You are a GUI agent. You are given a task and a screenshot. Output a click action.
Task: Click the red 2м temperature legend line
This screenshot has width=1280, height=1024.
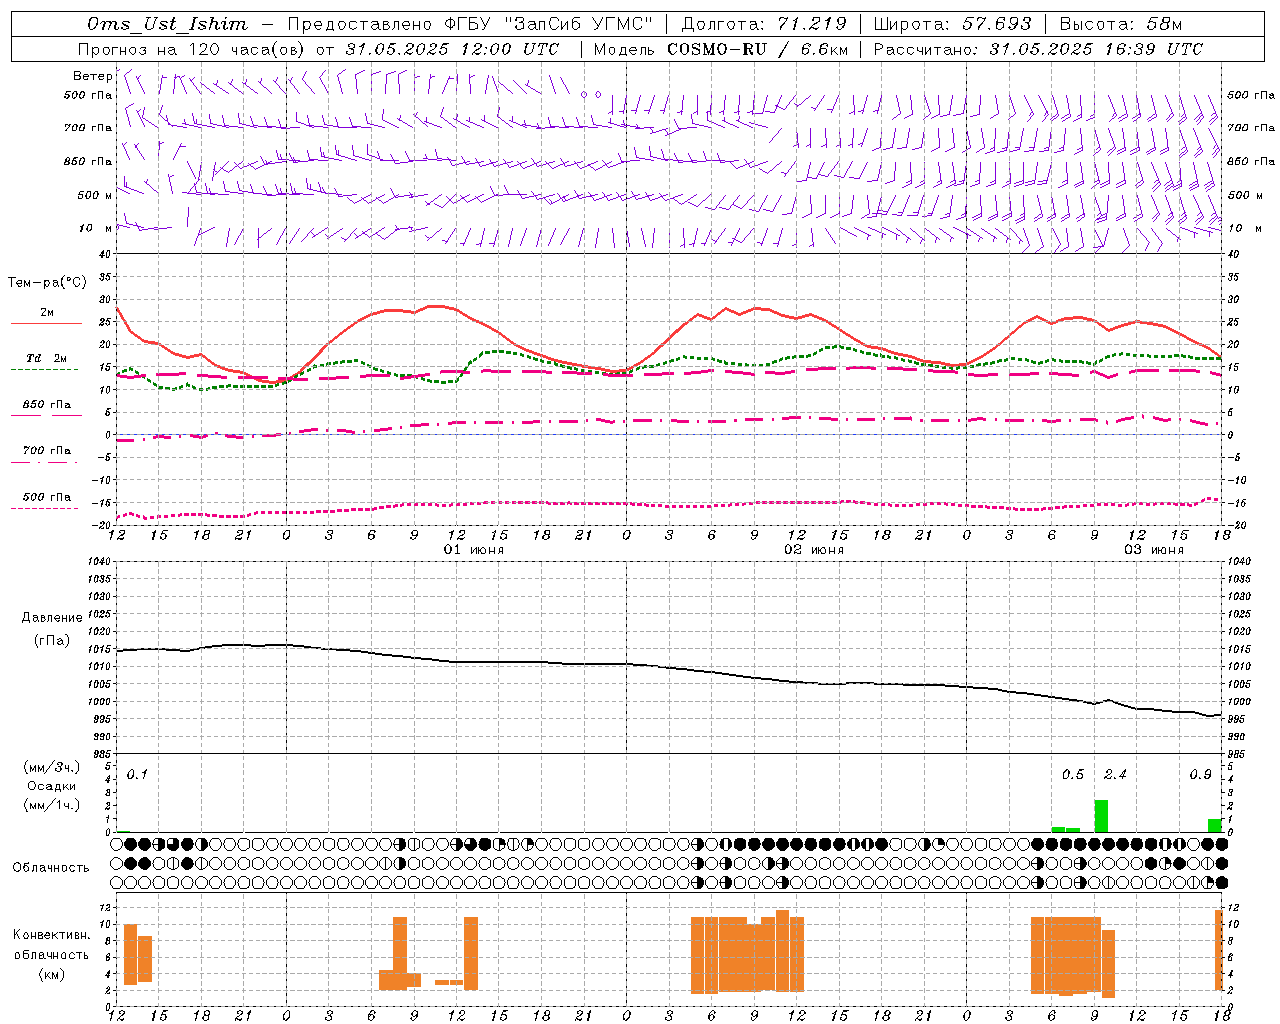[x=46, y=323]
